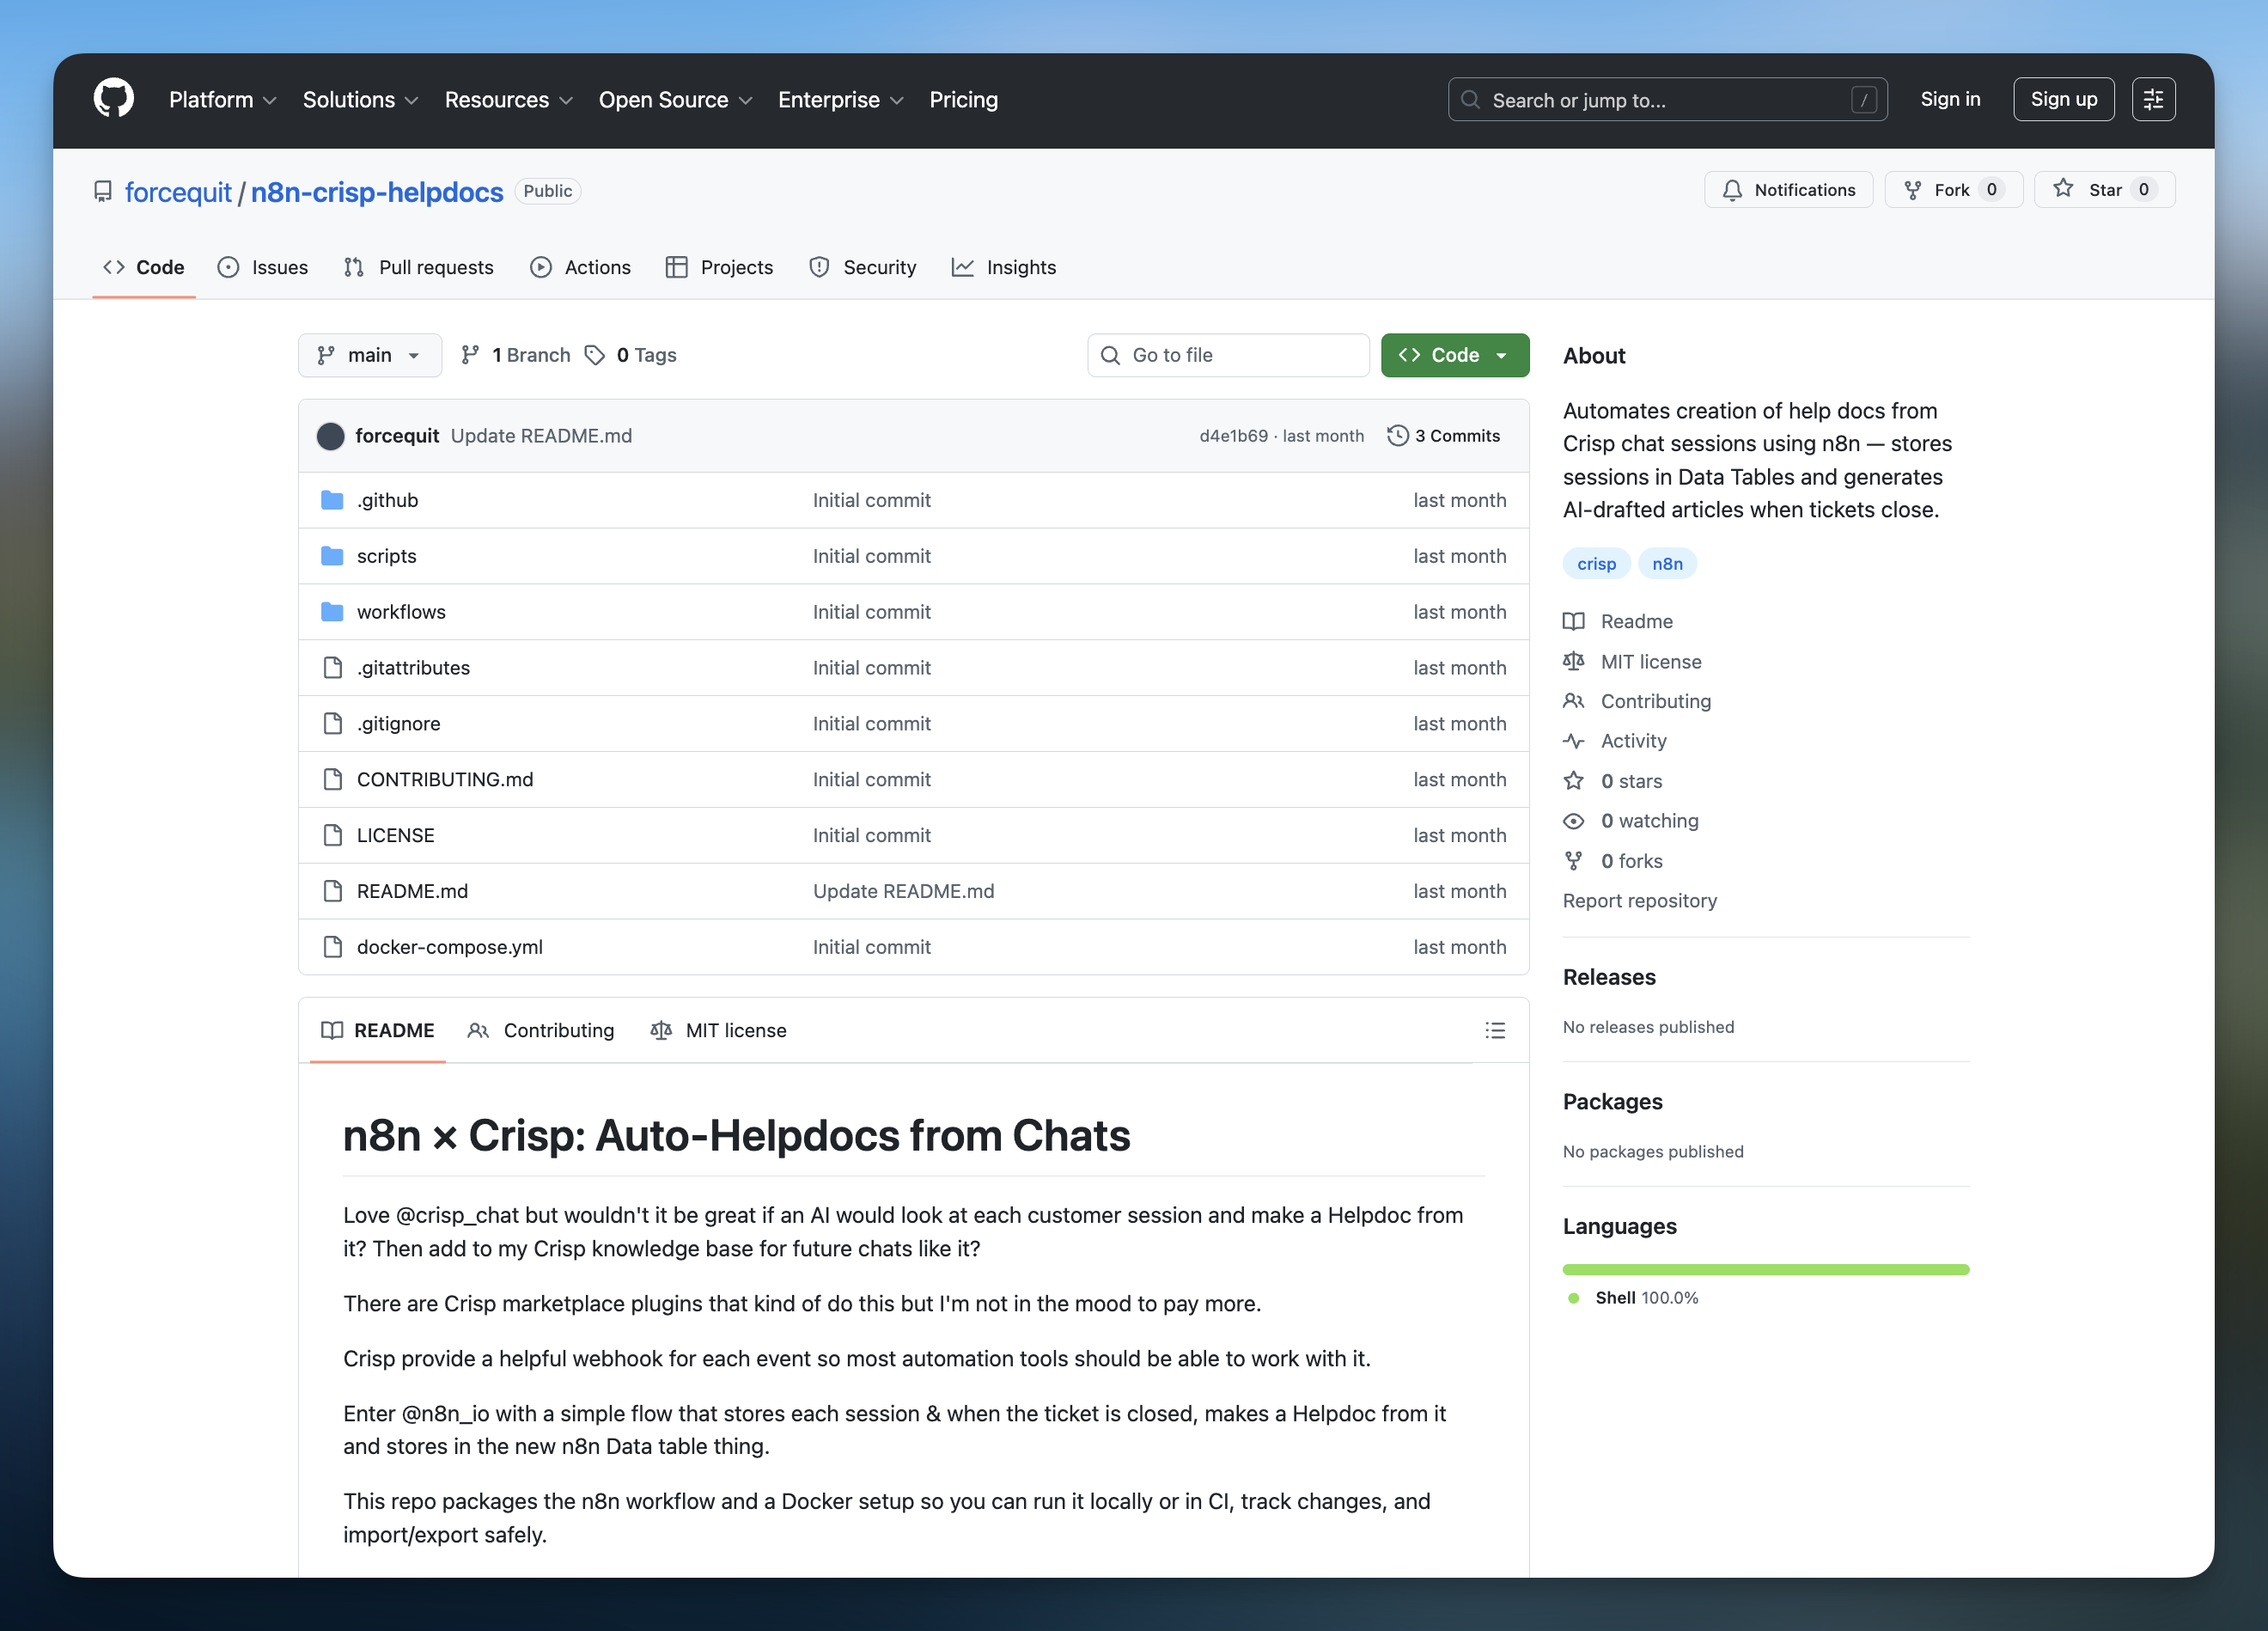
Task: Expand the Resources navigation menu
Action: click(x=508, y=99)
